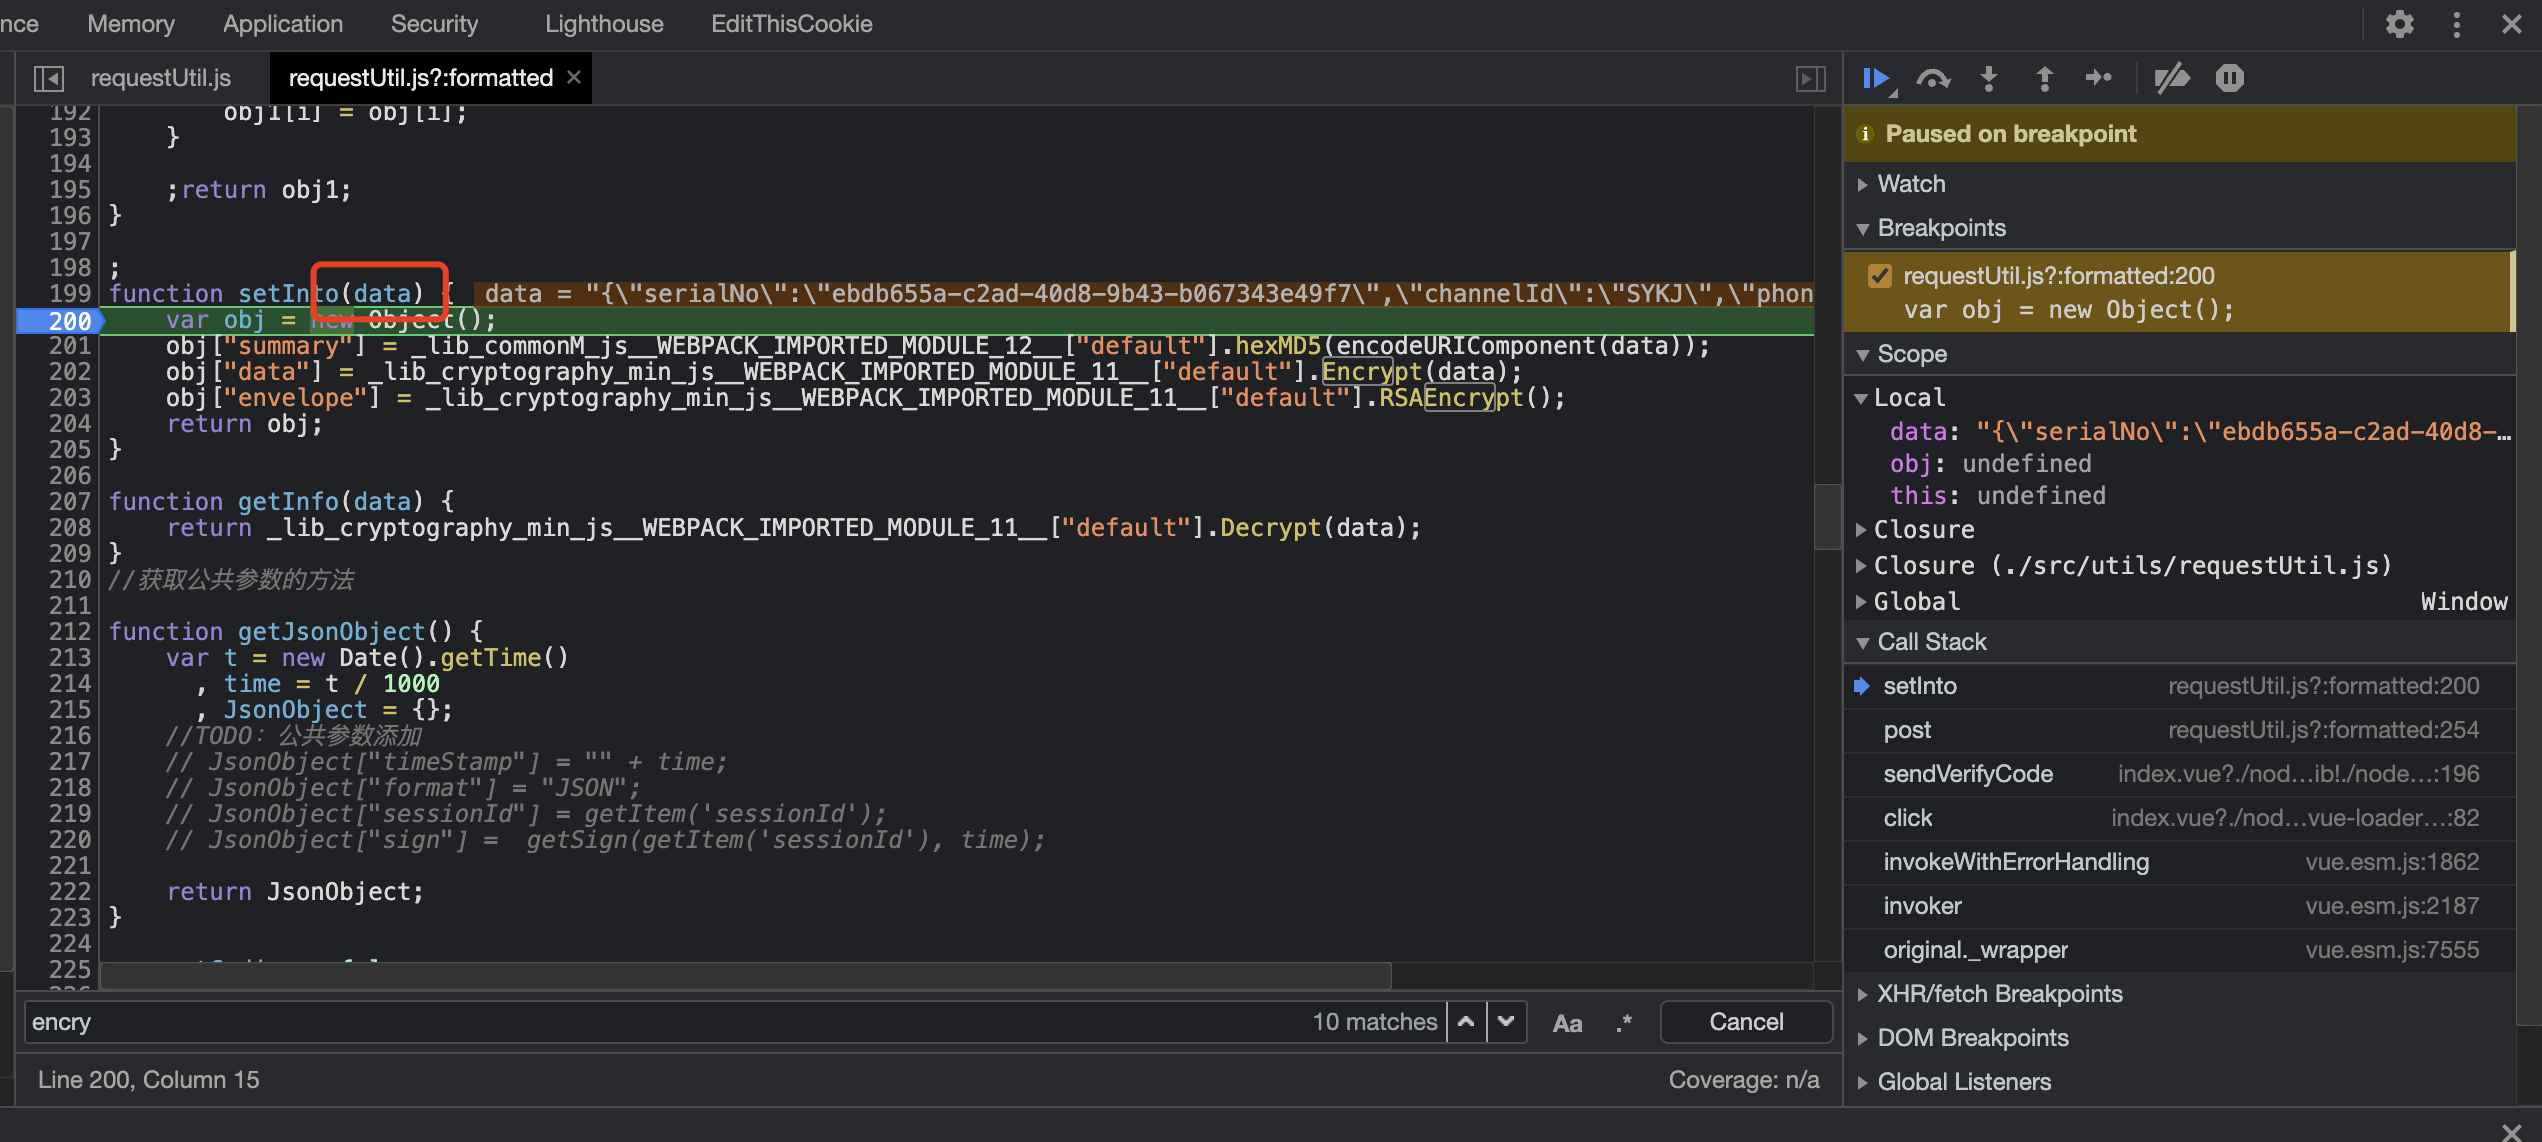
Task: Uncheck breakpoint requestUtil.js?:formatted:200
Action: (x=1880, y=276)
